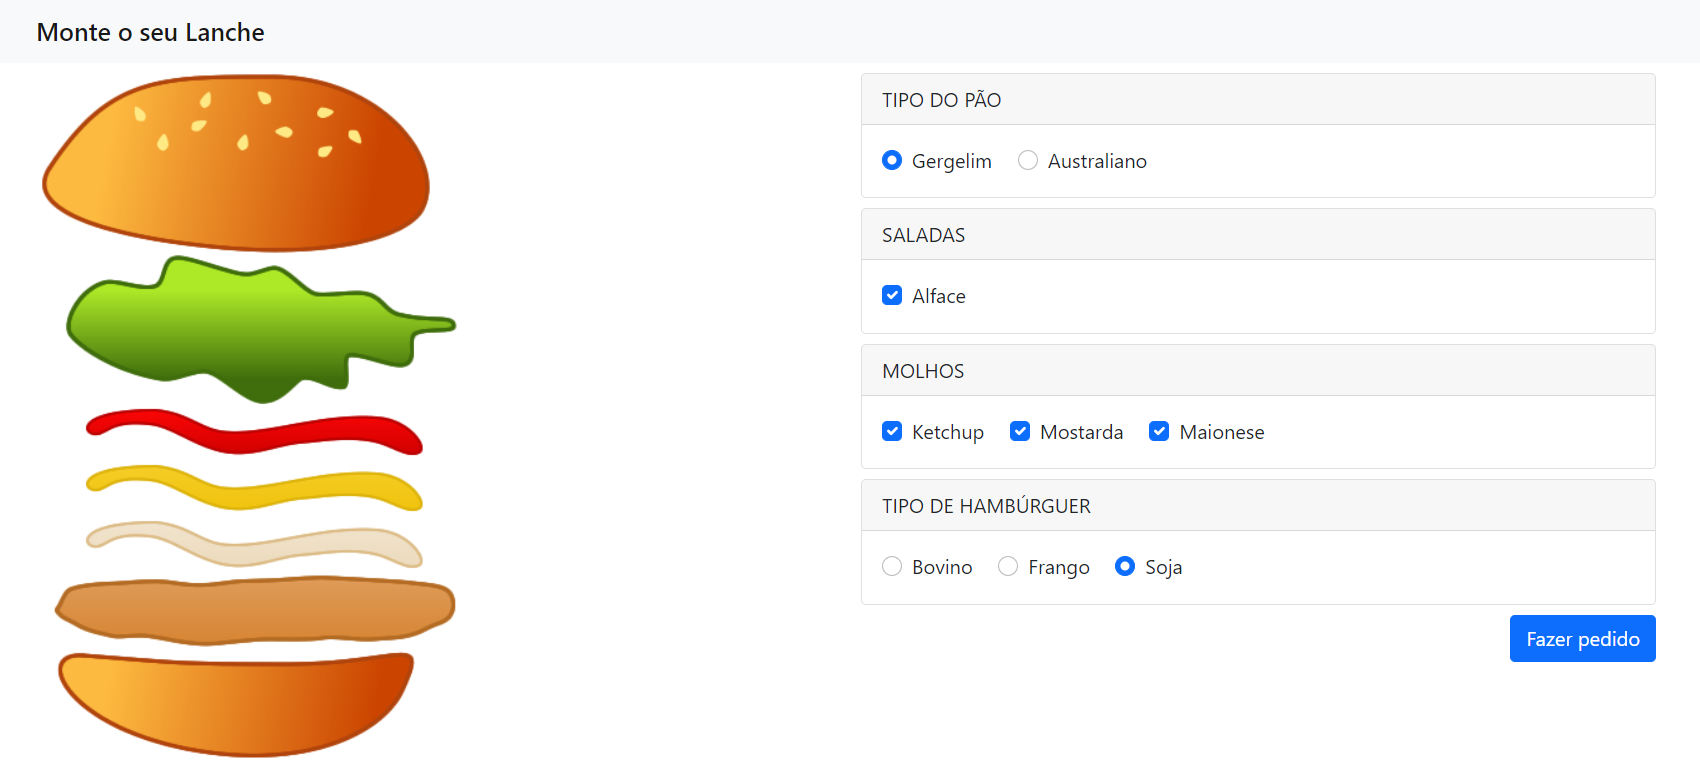This screenshot has height=767, width=1700.
Task: Click the yellow mustard stripe
Action: point(254,488)
